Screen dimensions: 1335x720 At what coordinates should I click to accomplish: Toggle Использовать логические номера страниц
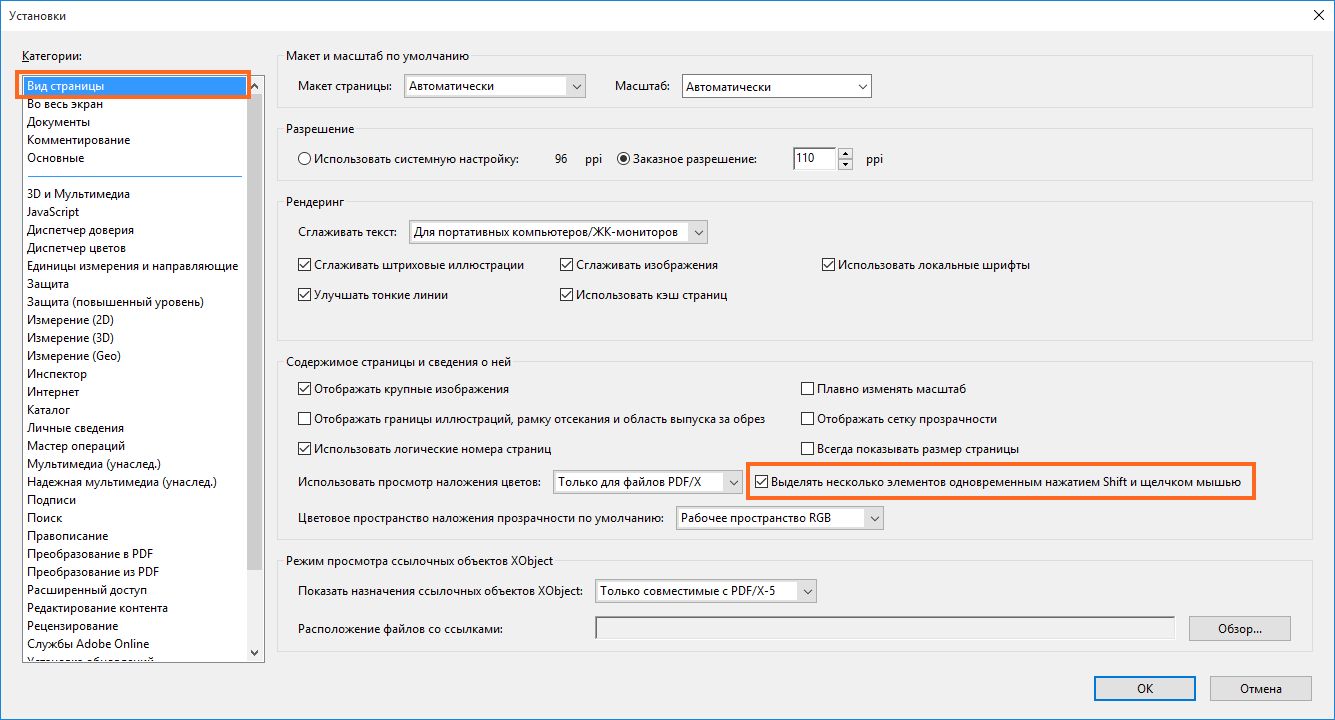305,449
